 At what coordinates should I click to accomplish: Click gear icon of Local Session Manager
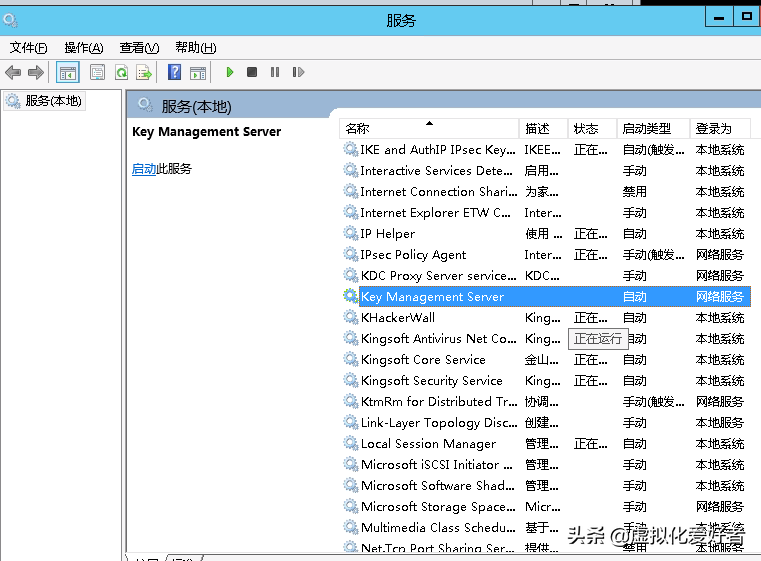pos(350,443)
